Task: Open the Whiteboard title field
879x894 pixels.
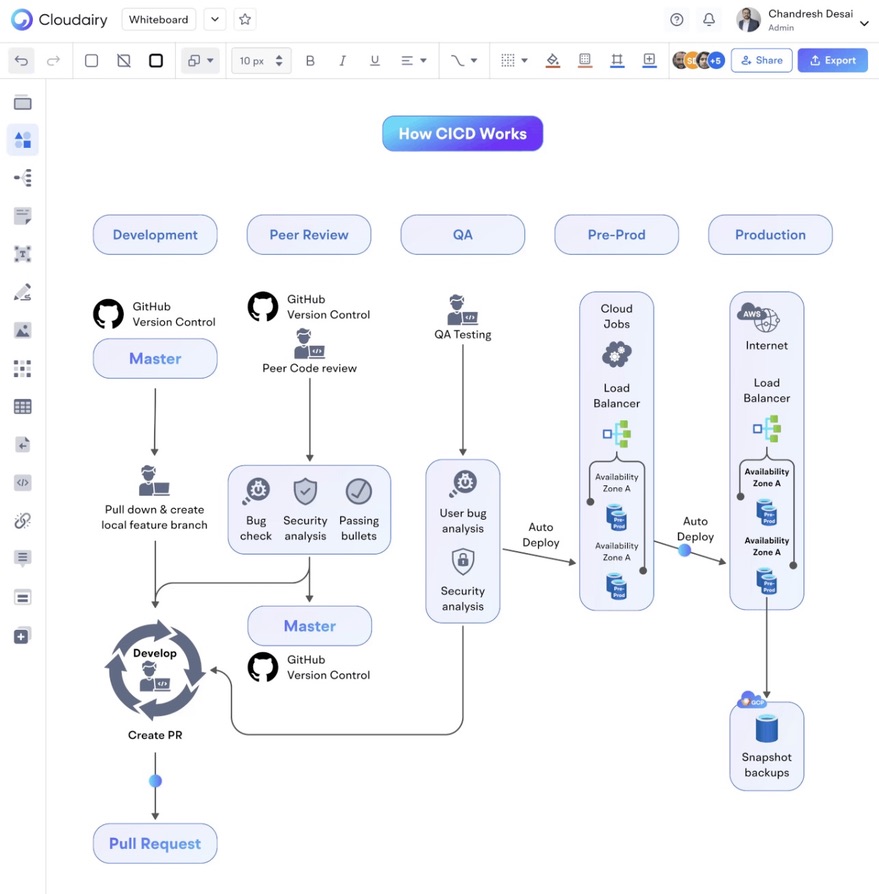Action: (x=158, y=19)
